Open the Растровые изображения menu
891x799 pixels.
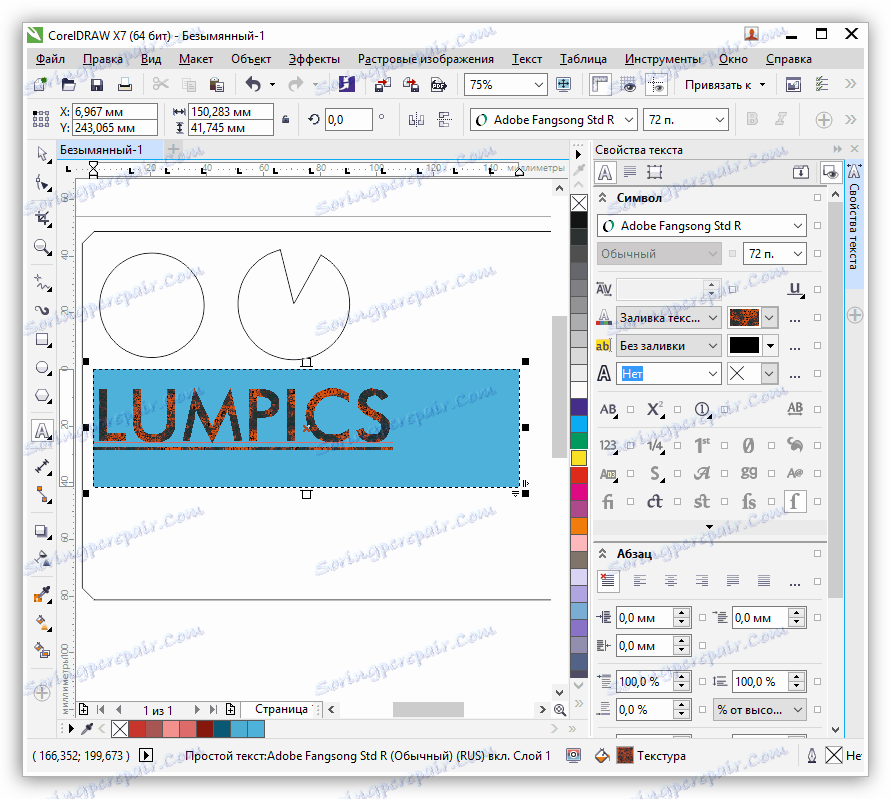pos(426,59)
